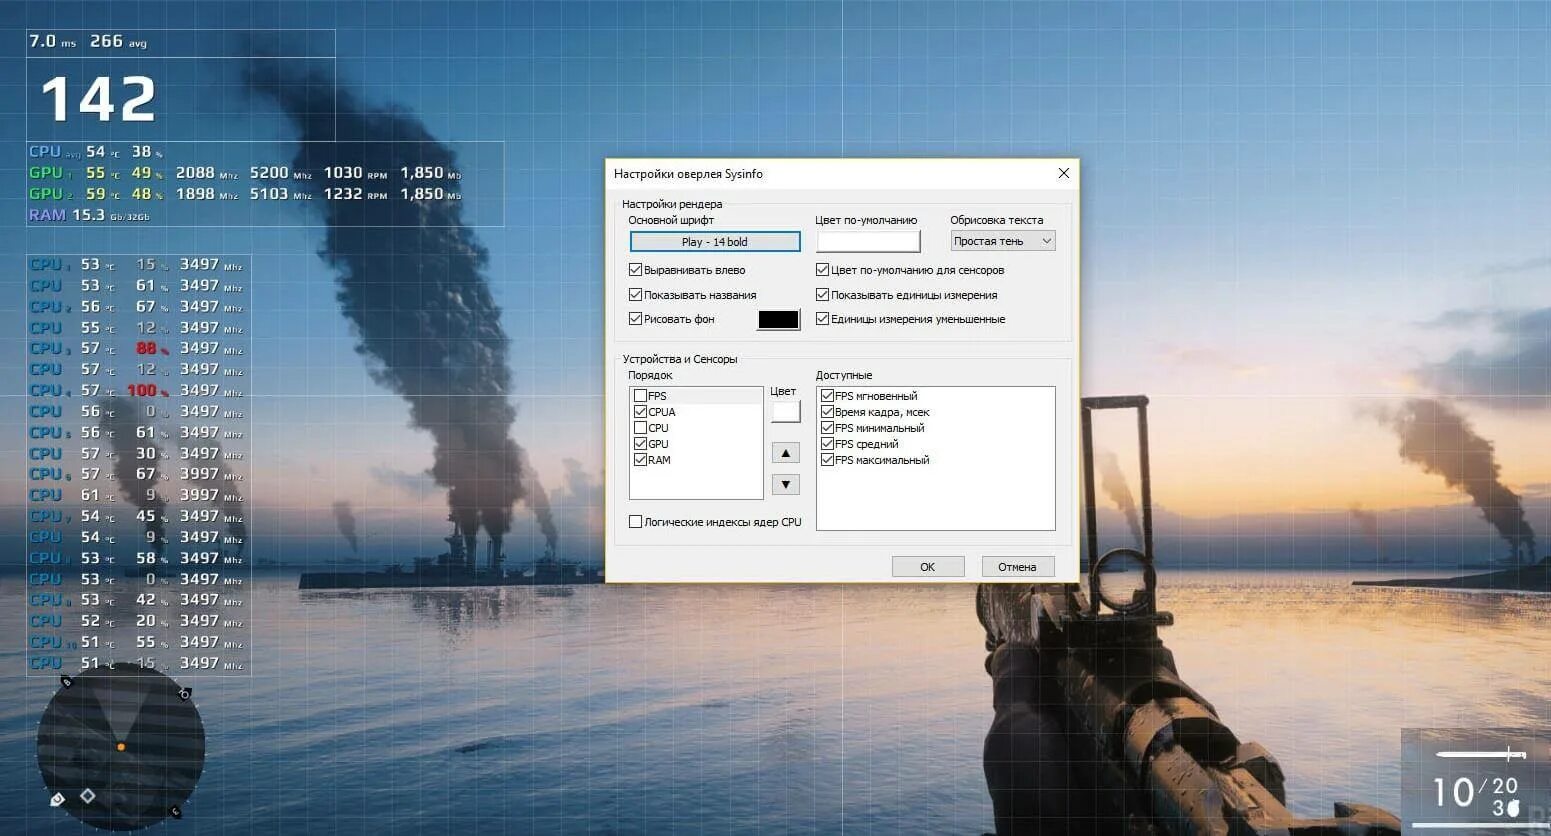1551x836 pixels.
Task: Click the 5200 Mhz value in the overlay
Action: (x=281, y=173)
